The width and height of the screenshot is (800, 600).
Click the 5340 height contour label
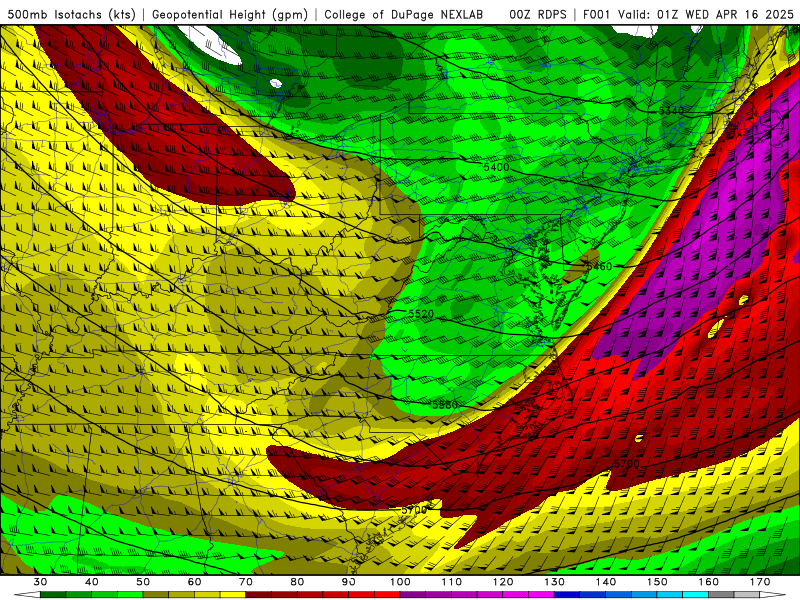point(671,111)
